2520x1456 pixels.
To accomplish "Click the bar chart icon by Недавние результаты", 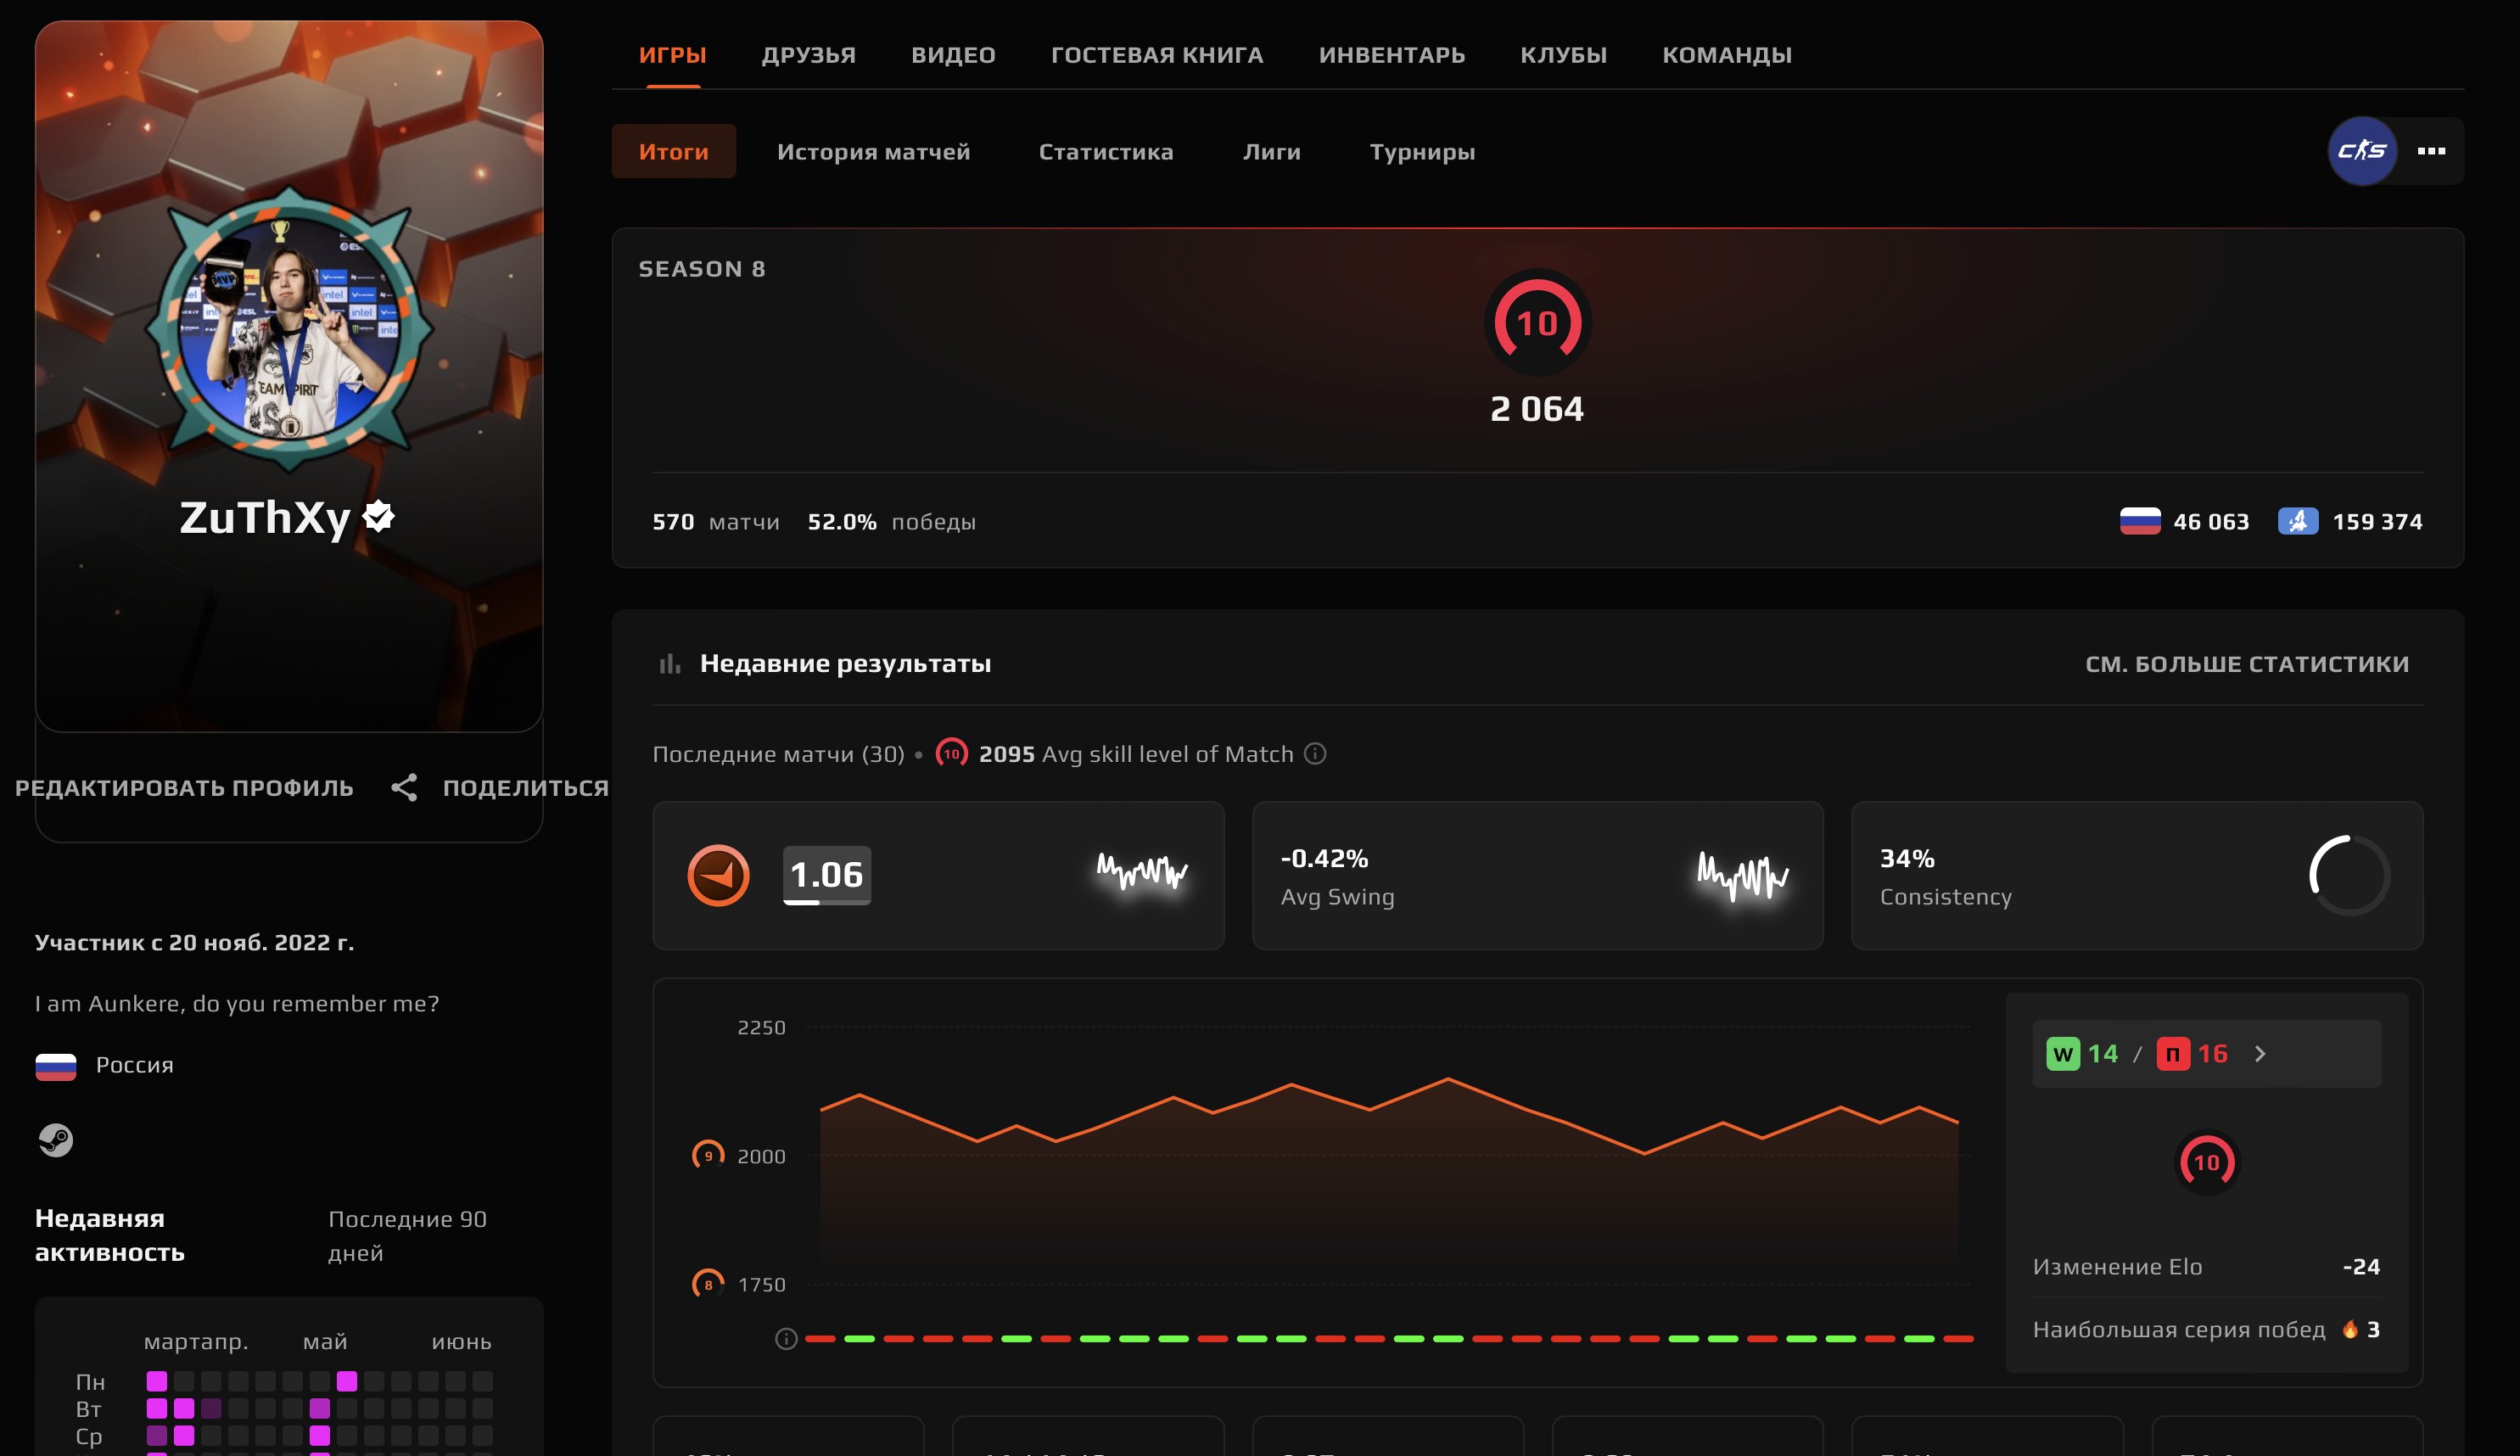I will coord(670,663).
